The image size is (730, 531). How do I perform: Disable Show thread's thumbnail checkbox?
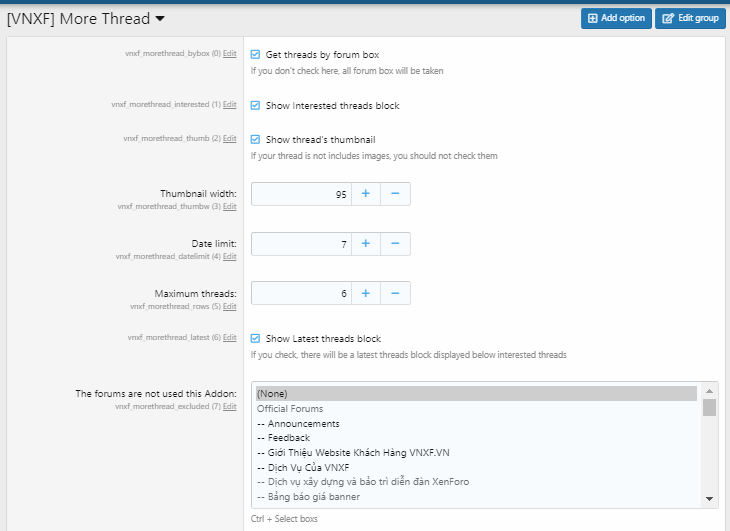(x=256, y=140)
